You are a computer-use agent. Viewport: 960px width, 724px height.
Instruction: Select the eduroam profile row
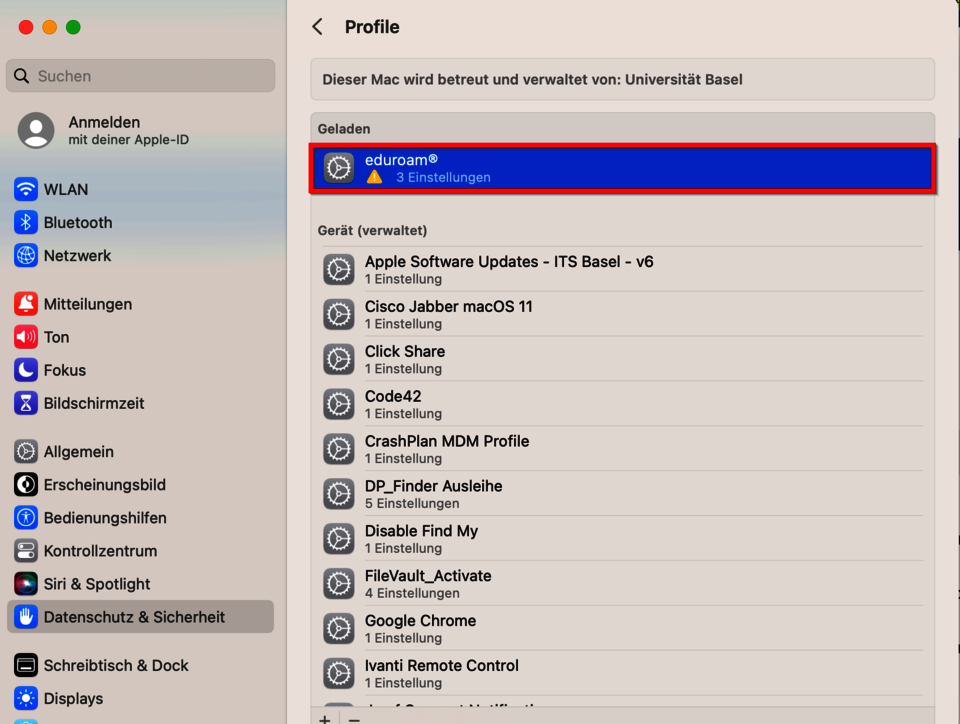click(x=623, y=168)
